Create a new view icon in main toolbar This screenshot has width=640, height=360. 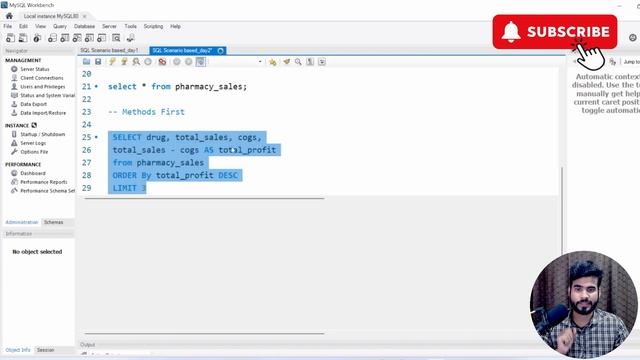(77, 38)
